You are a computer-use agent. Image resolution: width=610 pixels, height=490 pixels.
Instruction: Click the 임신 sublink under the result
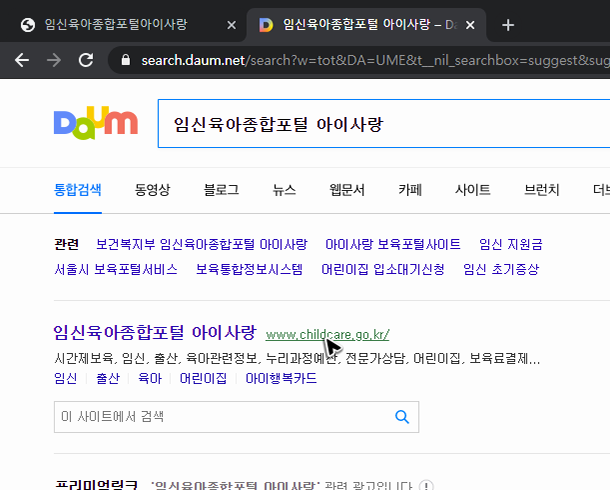point(66,378)
